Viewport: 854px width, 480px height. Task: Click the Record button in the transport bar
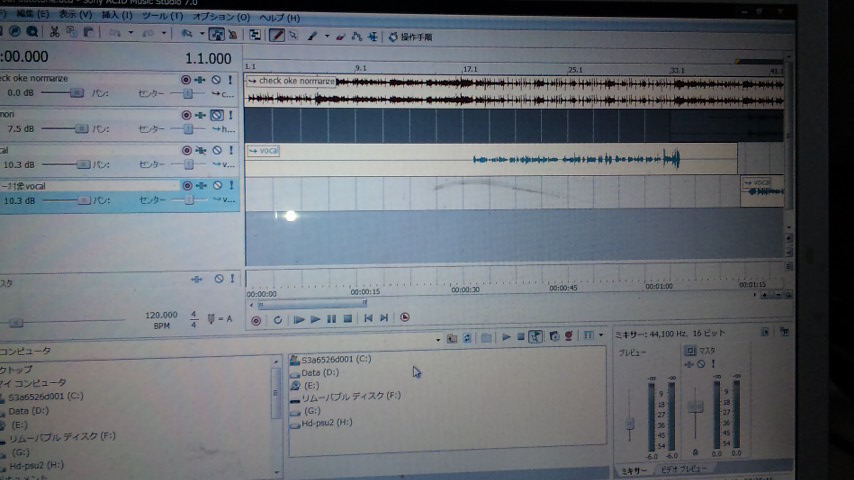pyautogui.click(x=256, y=319)
